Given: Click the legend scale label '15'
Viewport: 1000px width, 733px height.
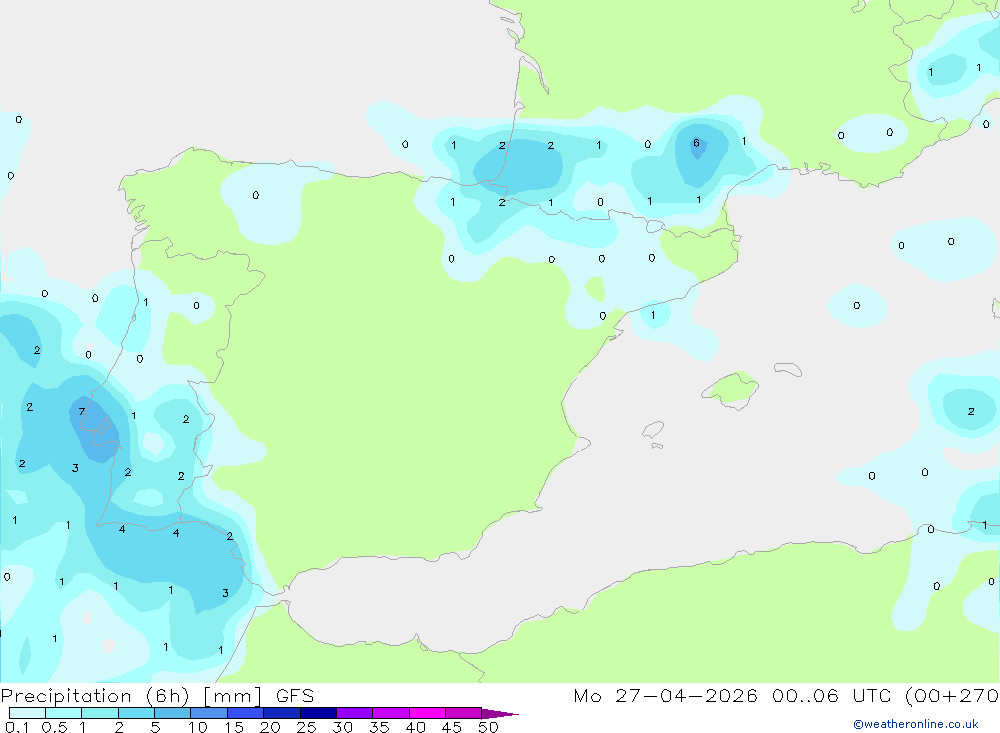Looking at the screenshot, I should [234, 727].
